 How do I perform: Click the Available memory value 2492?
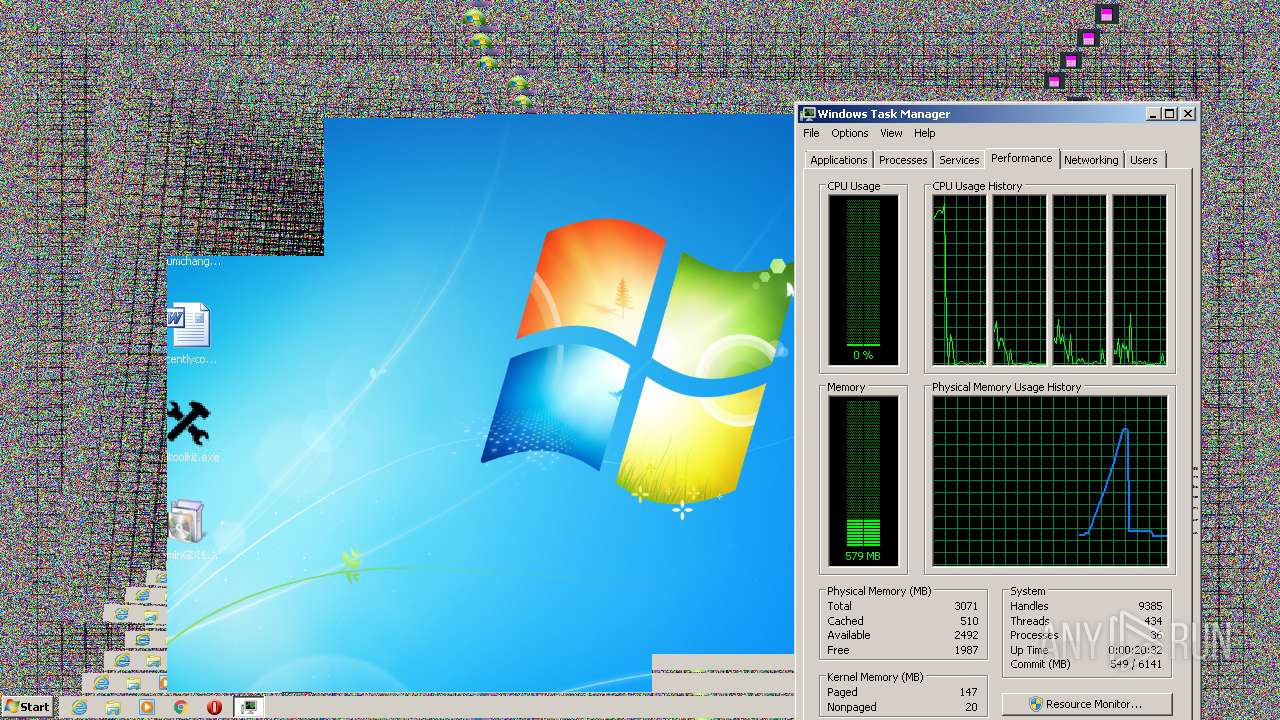(x=965, y=635)
